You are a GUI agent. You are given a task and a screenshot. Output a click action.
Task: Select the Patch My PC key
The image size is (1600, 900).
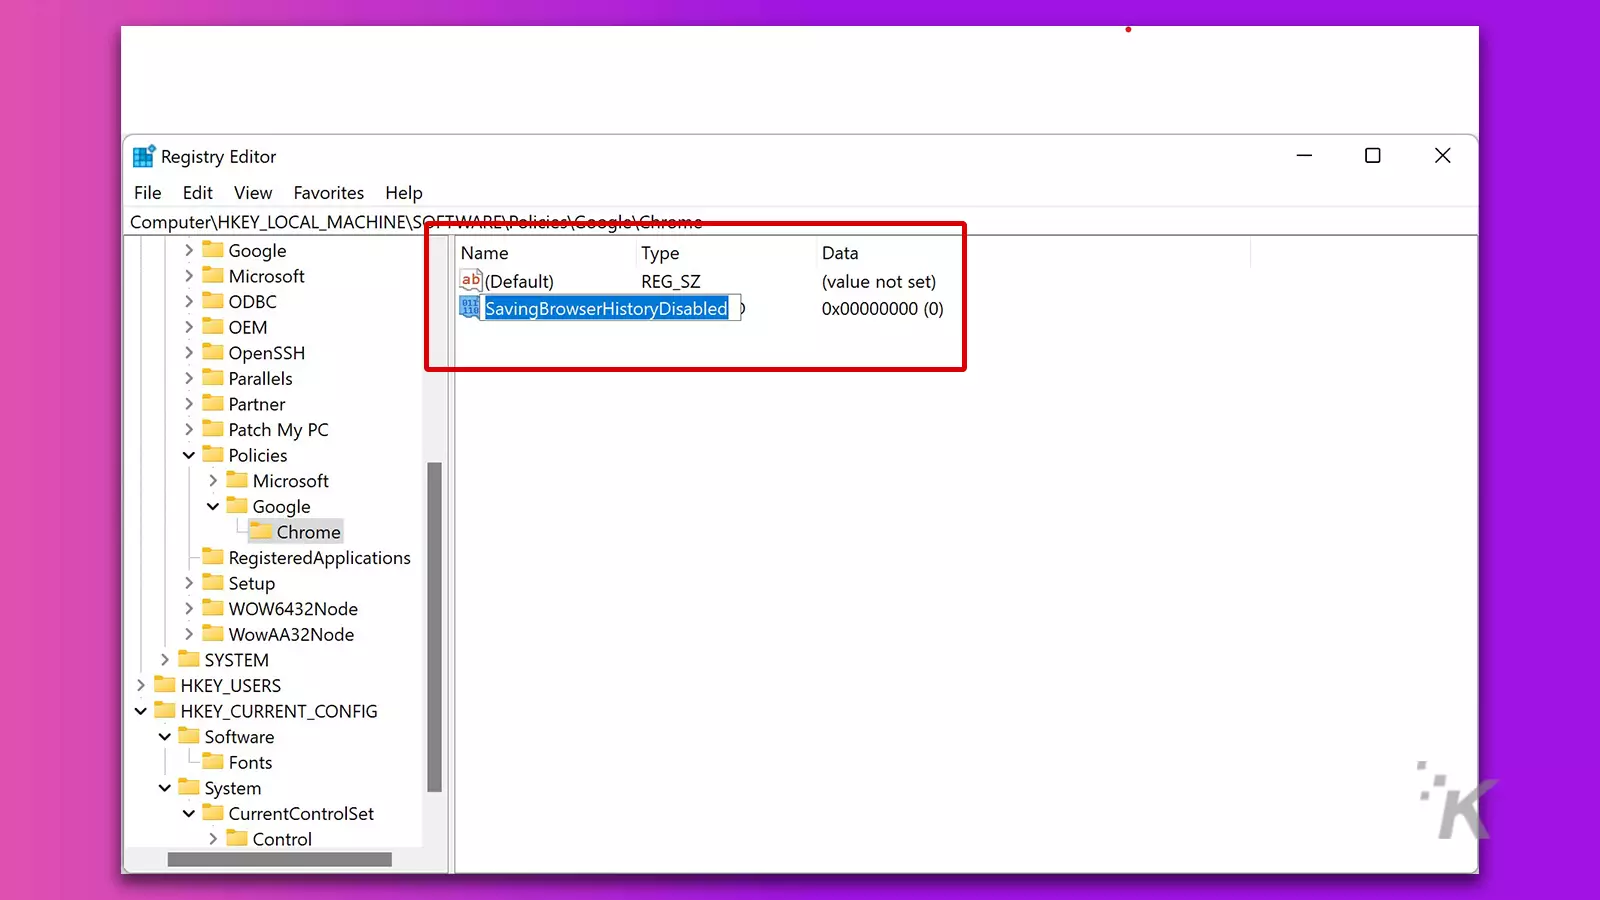(x=278, y=430)
